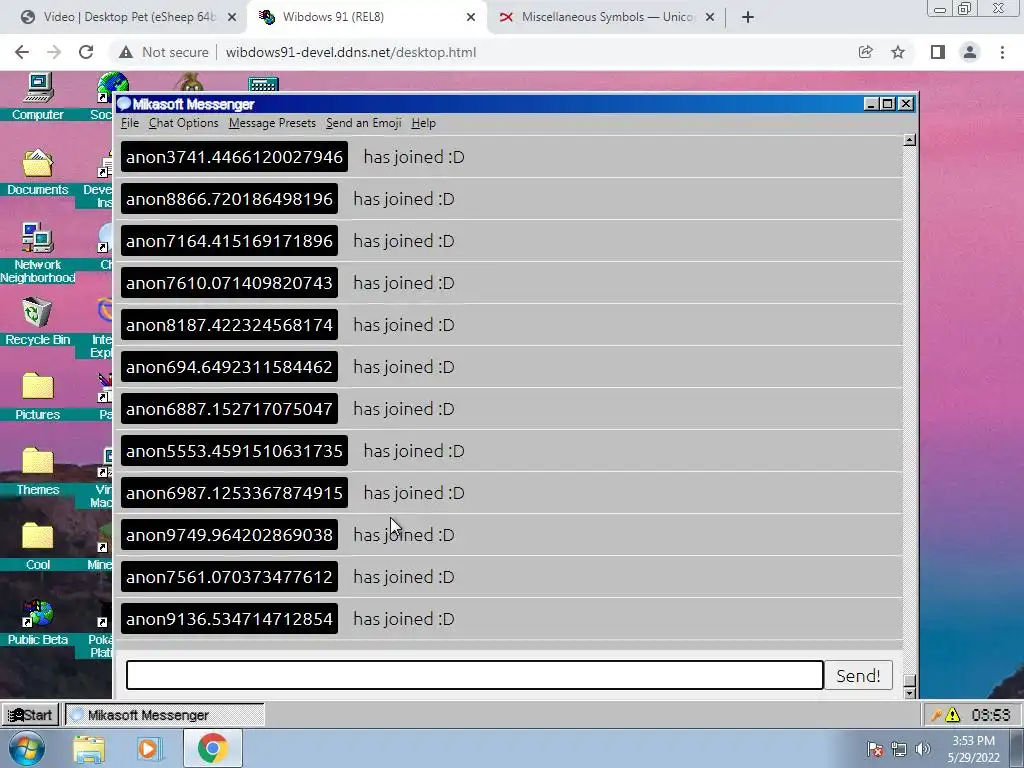Open the Help menu

pos(423,123)
